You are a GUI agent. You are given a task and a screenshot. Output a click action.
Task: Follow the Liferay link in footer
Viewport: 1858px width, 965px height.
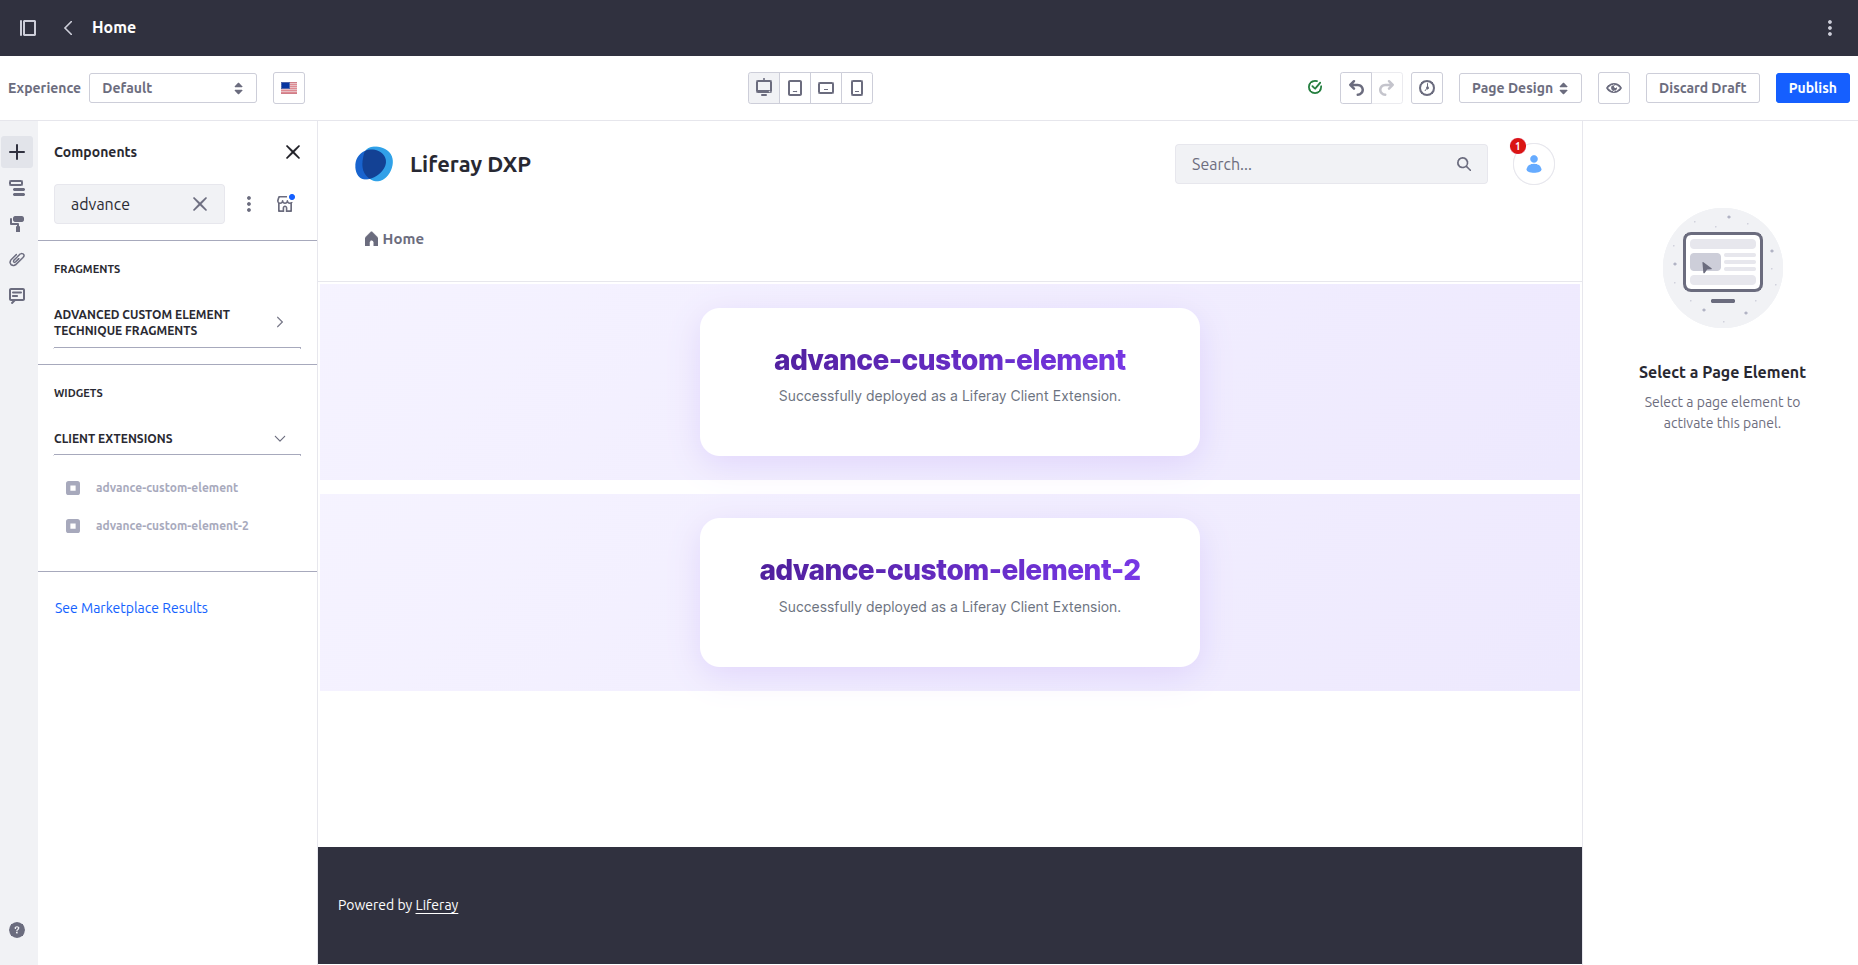(437, 905)
